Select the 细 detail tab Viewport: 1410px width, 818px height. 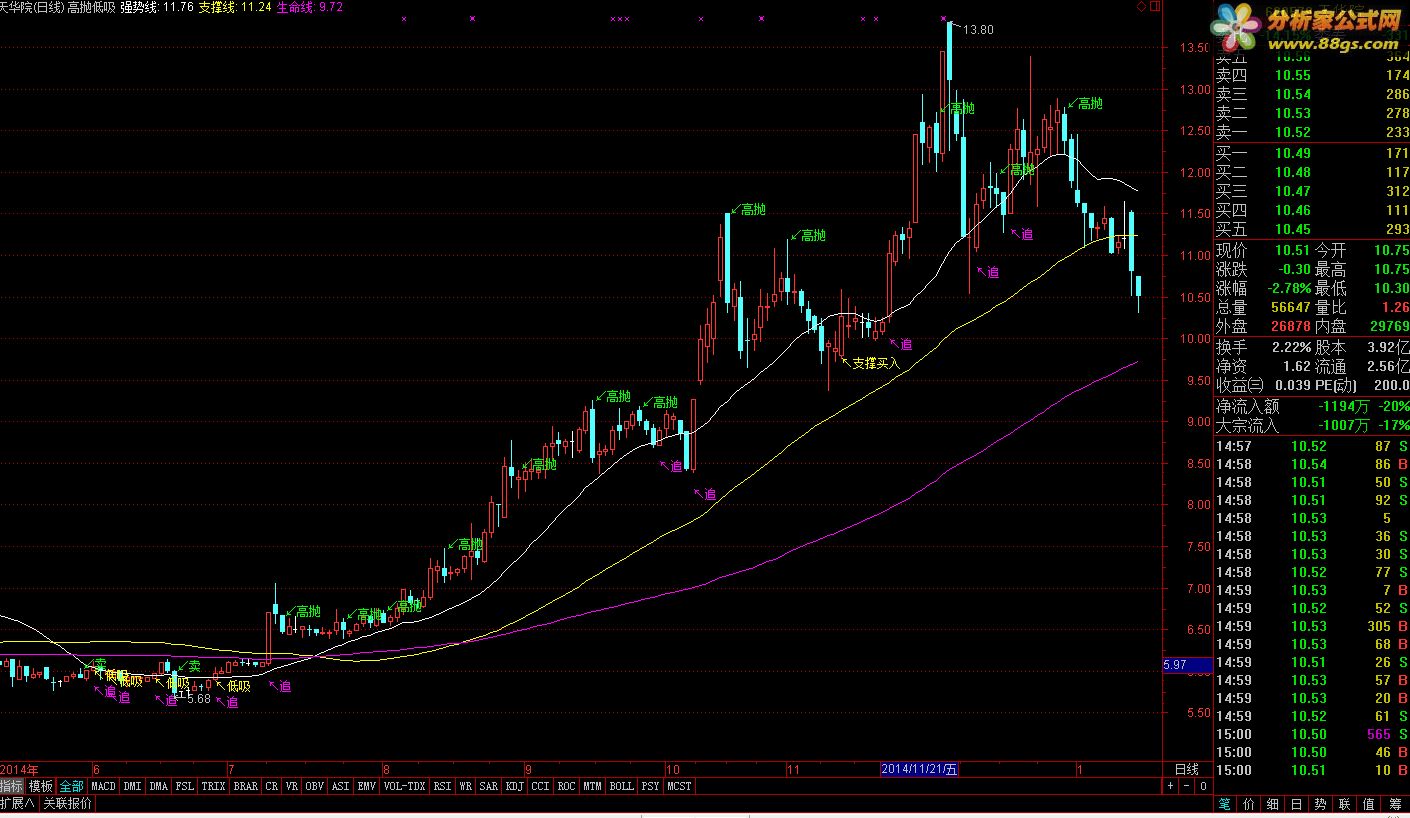(x=1273, y=804)
